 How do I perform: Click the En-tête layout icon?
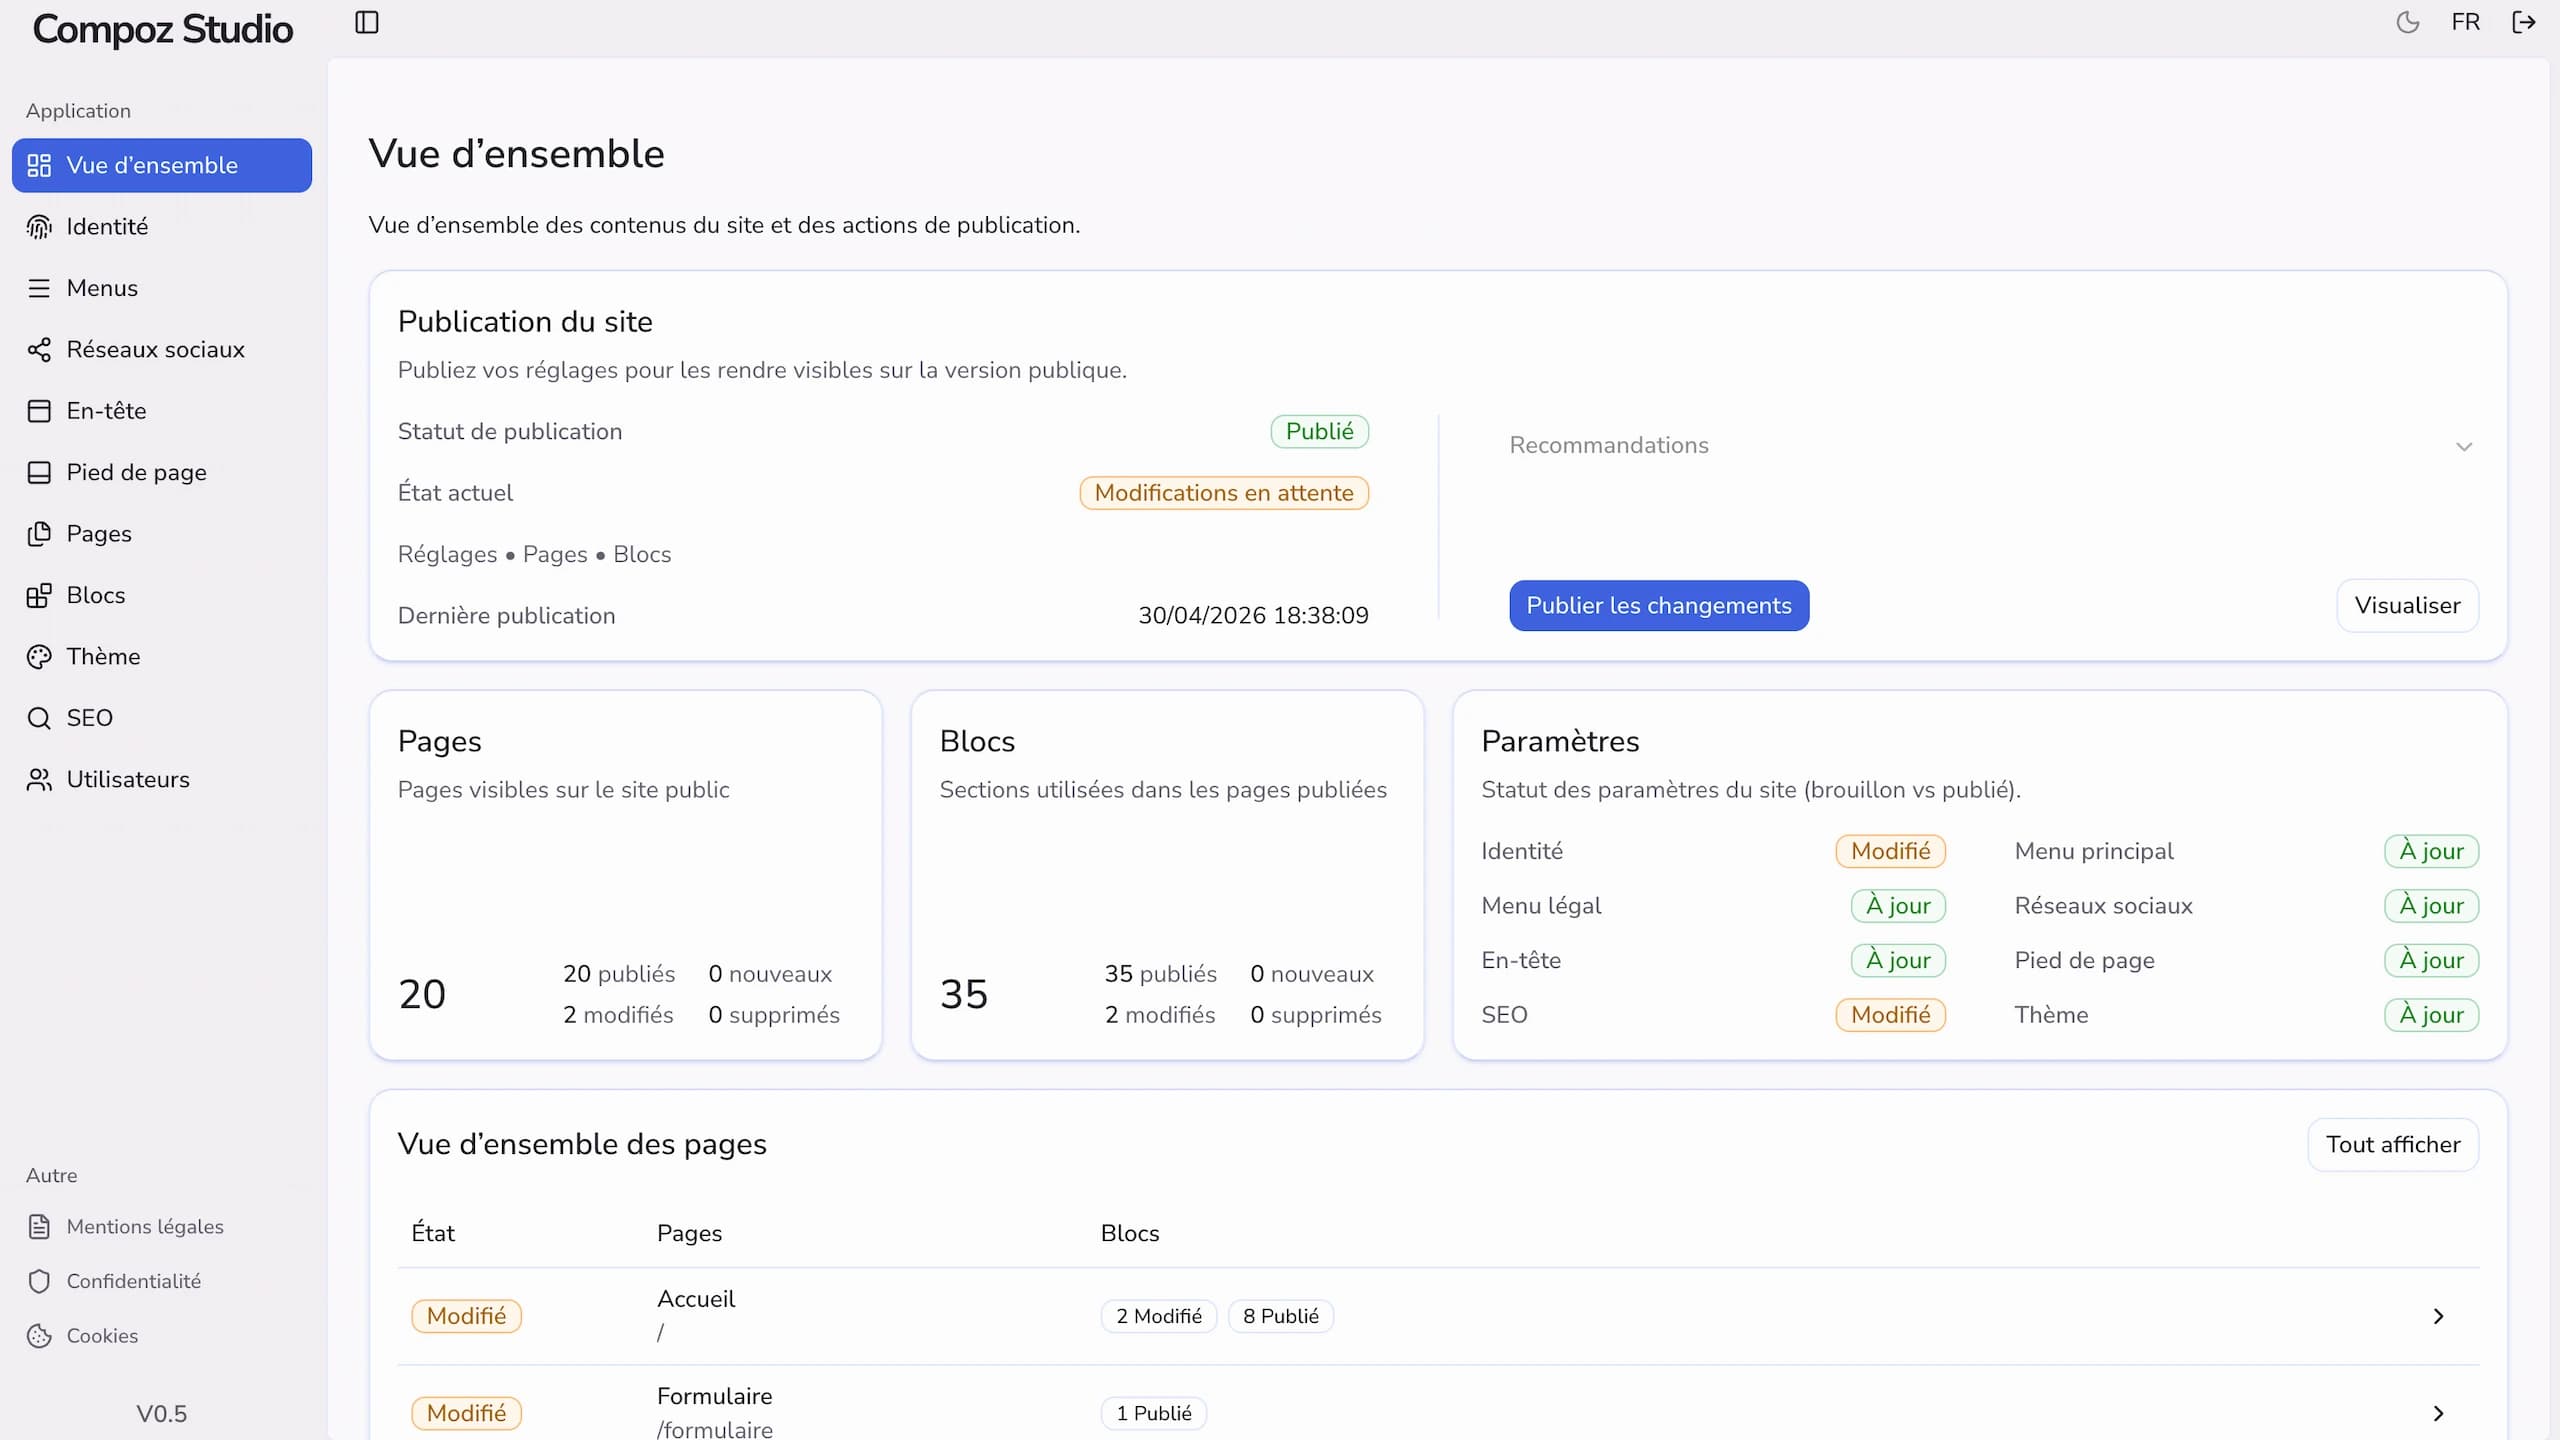pyautogui.click(x=39, y=411)
